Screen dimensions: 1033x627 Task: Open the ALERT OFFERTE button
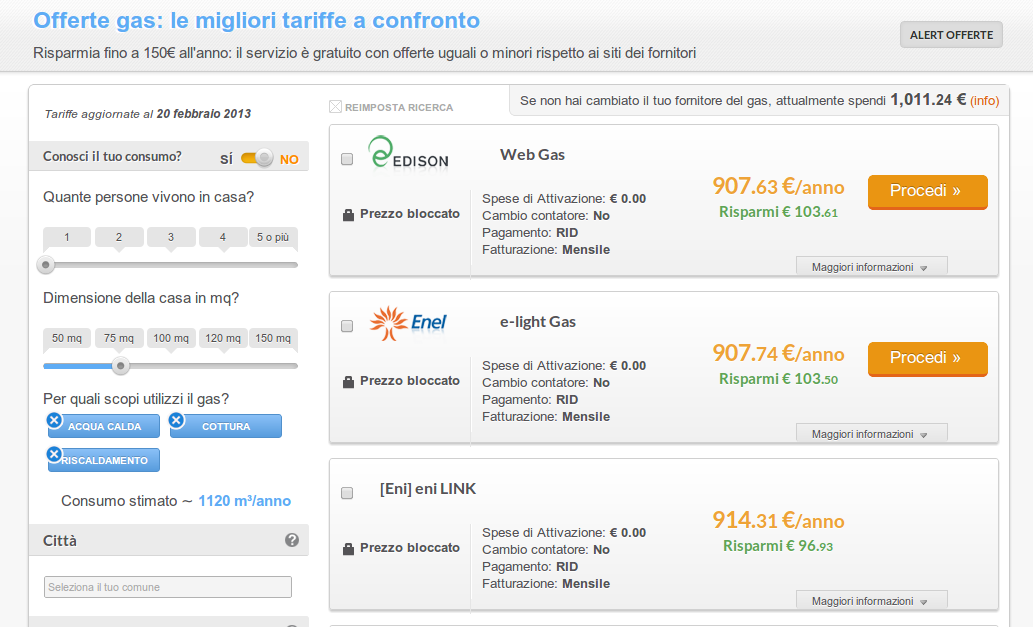[951, 35]
